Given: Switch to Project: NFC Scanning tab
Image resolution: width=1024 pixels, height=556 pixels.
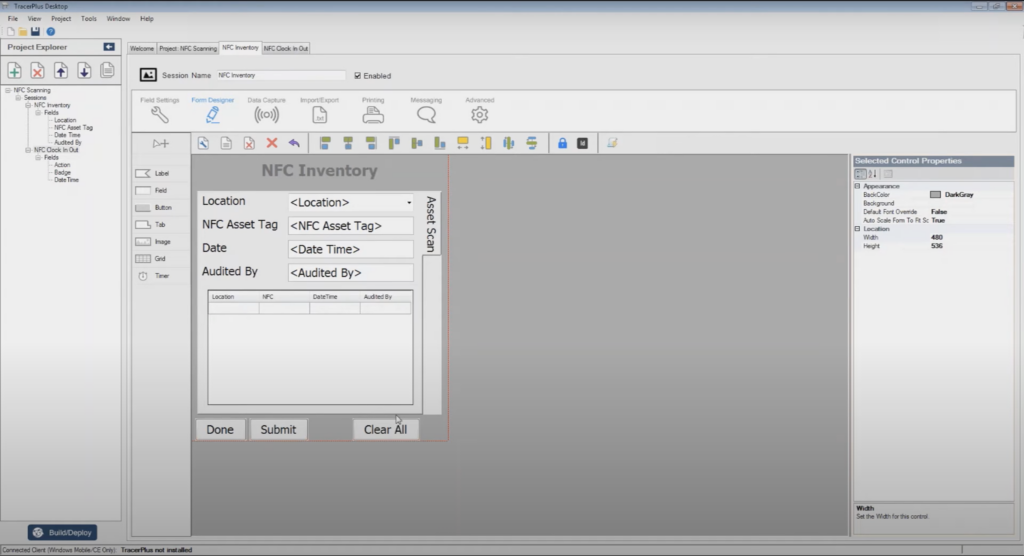Looking at the screenshot, I should coord(187,48).
